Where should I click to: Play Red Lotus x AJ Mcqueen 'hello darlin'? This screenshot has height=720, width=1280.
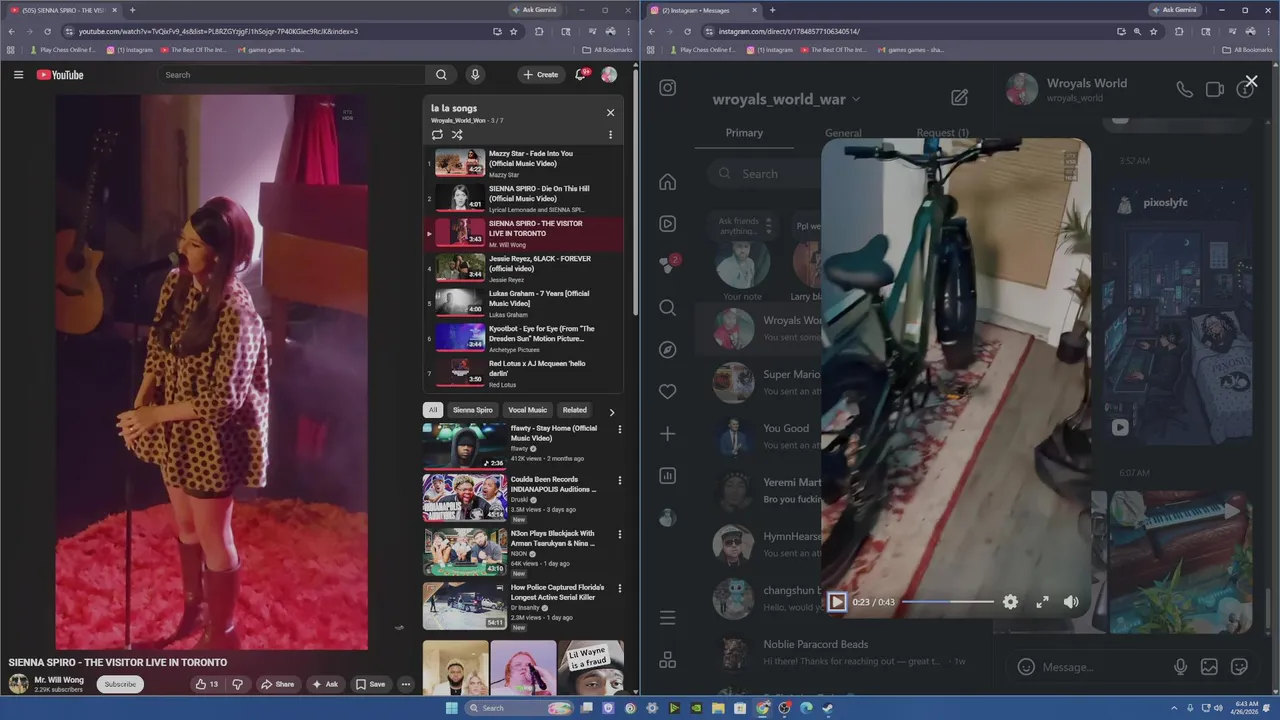coord(523,373)
